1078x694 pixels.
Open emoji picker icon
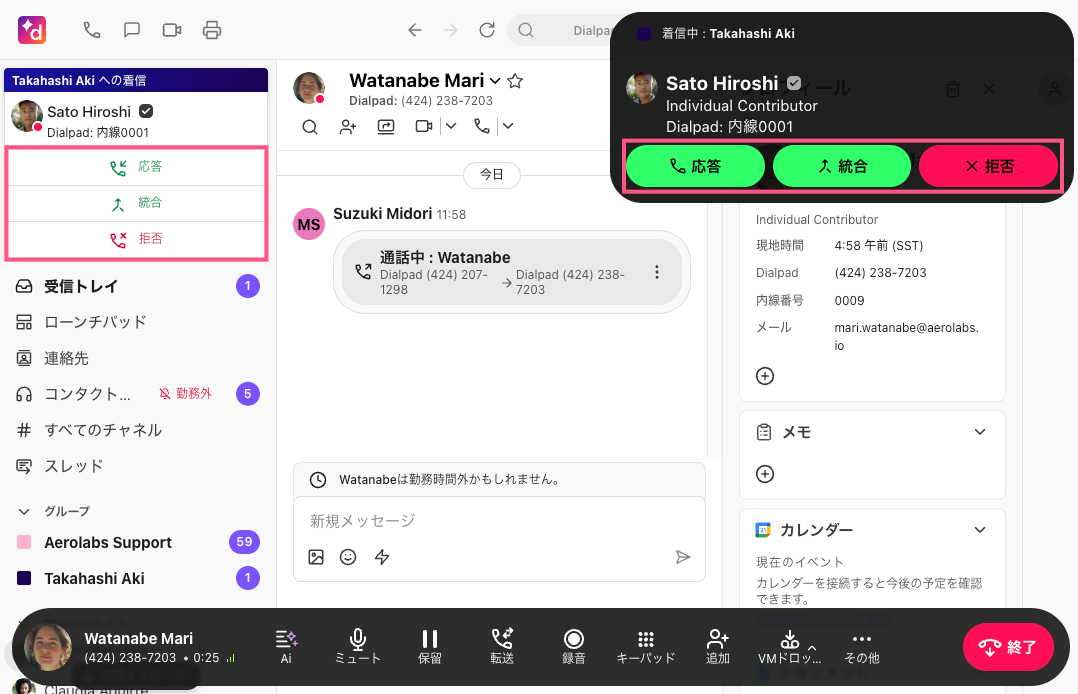(x=348, y=557)
